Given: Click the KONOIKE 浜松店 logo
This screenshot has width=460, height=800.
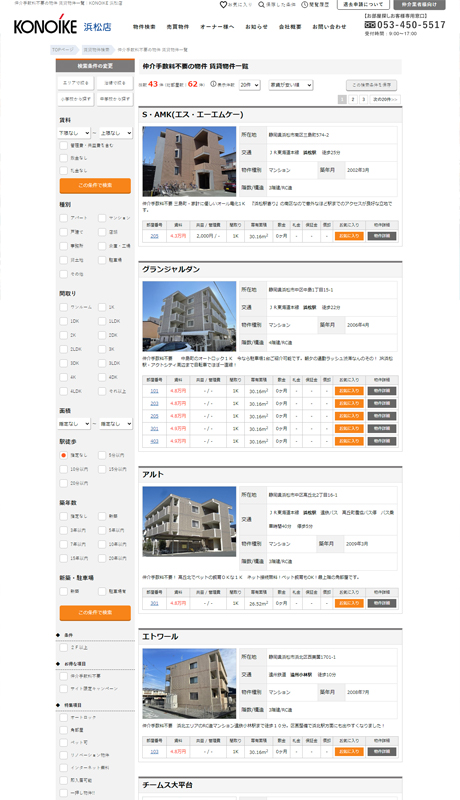Looking at the screenshot, I should point(63,27).
